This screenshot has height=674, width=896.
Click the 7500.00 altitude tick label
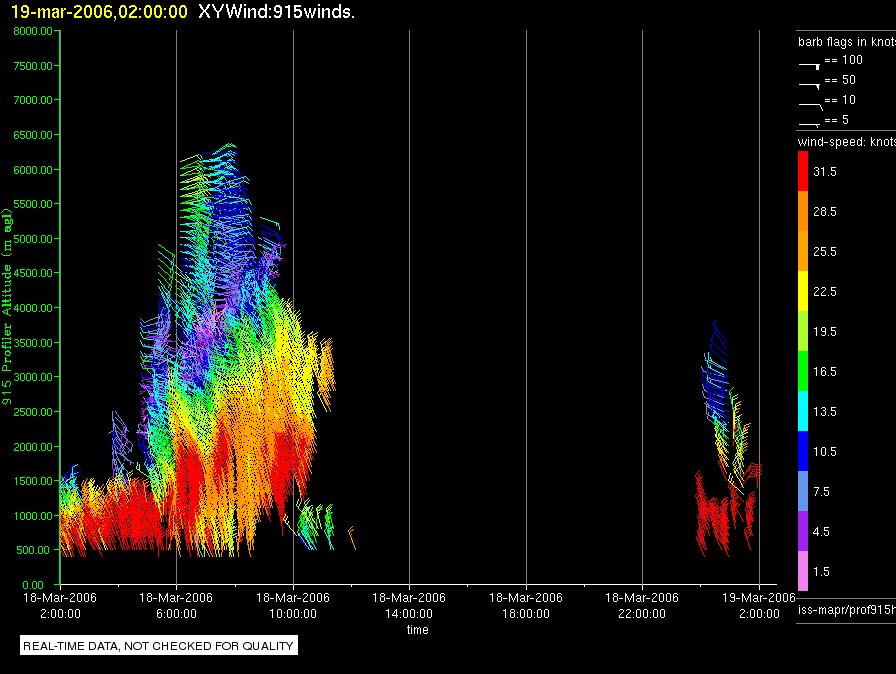point(33,66)
